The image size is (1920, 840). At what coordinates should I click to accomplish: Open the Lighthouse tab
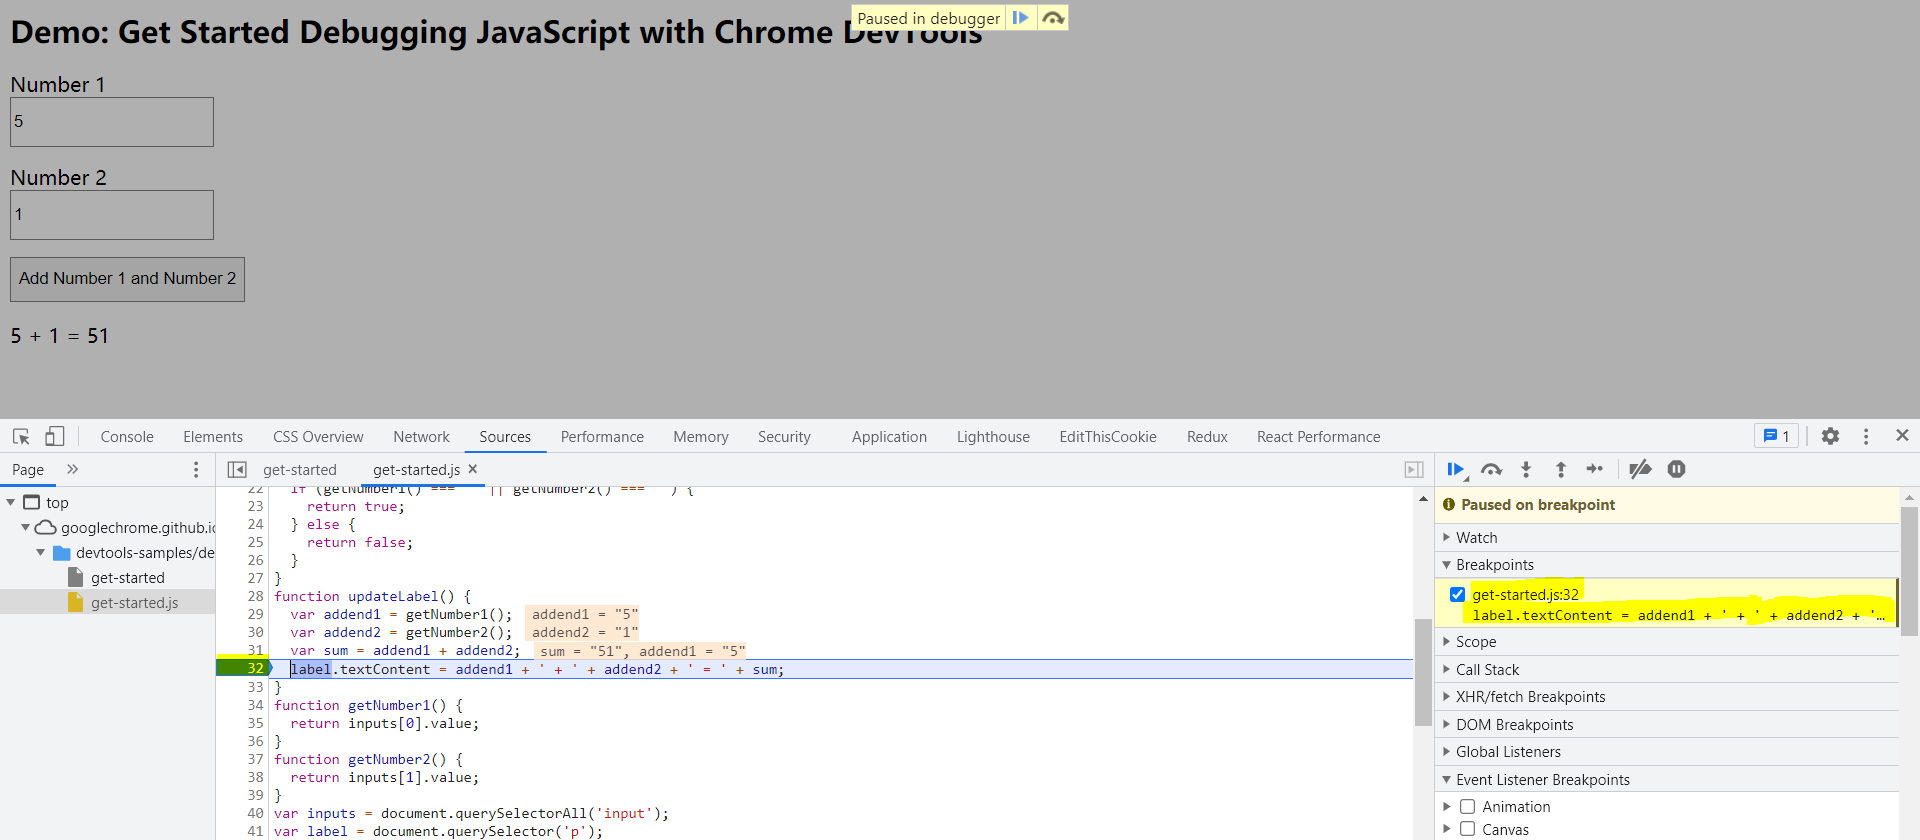pos(993,437)
